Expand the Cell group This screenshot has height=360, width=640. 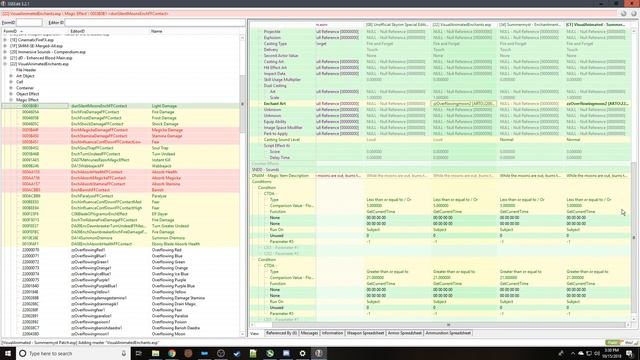coord(11,82)
